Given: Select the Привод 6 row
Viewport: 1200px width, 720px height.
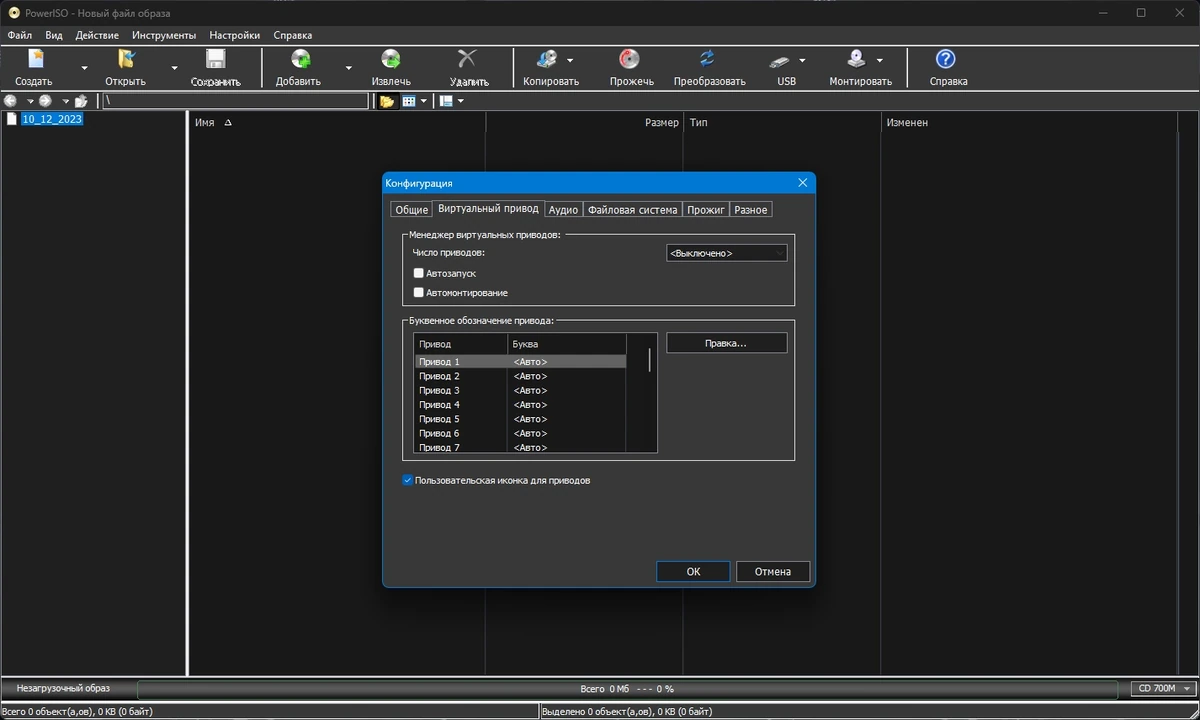Looking at the screenshot, I should click(520, 434).
